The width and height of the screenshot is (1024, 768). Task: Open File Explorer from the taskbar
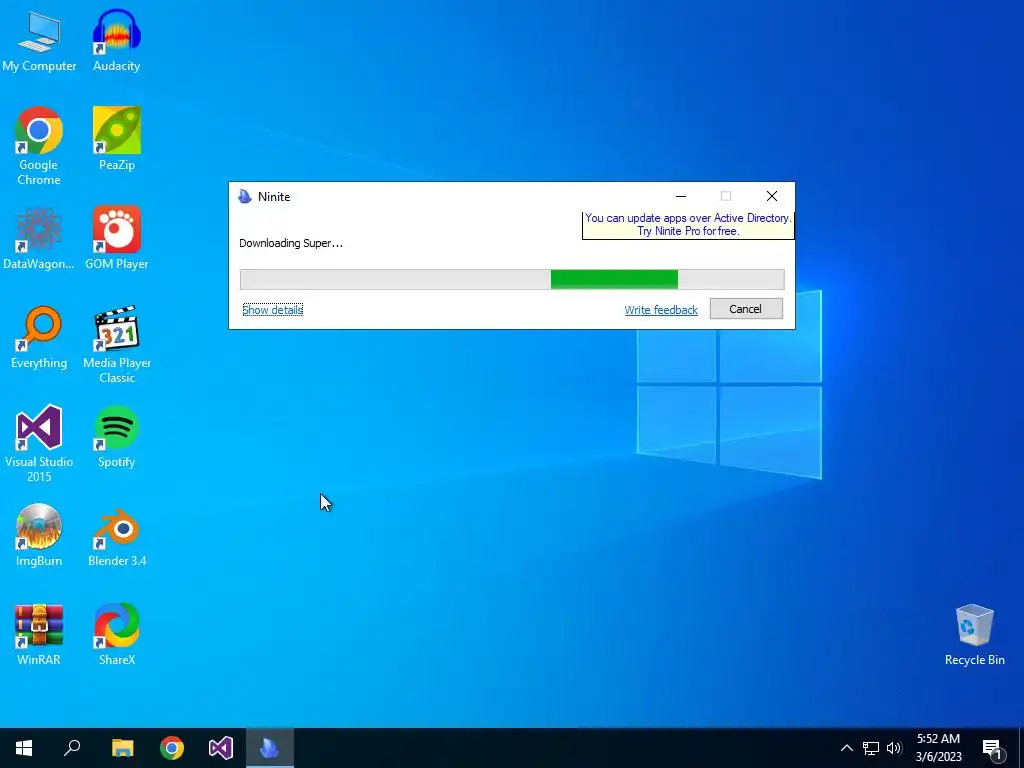(x=122, y=748)
